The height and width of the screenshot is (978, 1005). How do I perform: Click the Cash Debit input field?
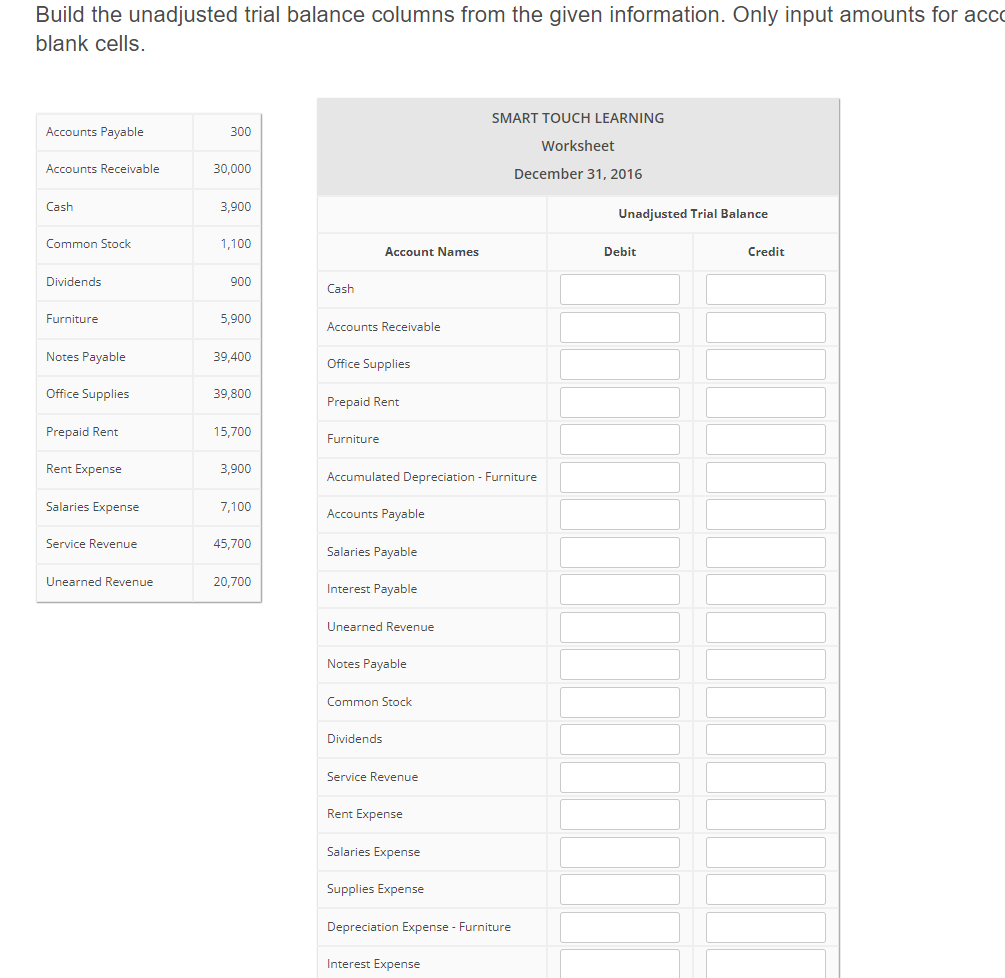click(x=619, y=289)
